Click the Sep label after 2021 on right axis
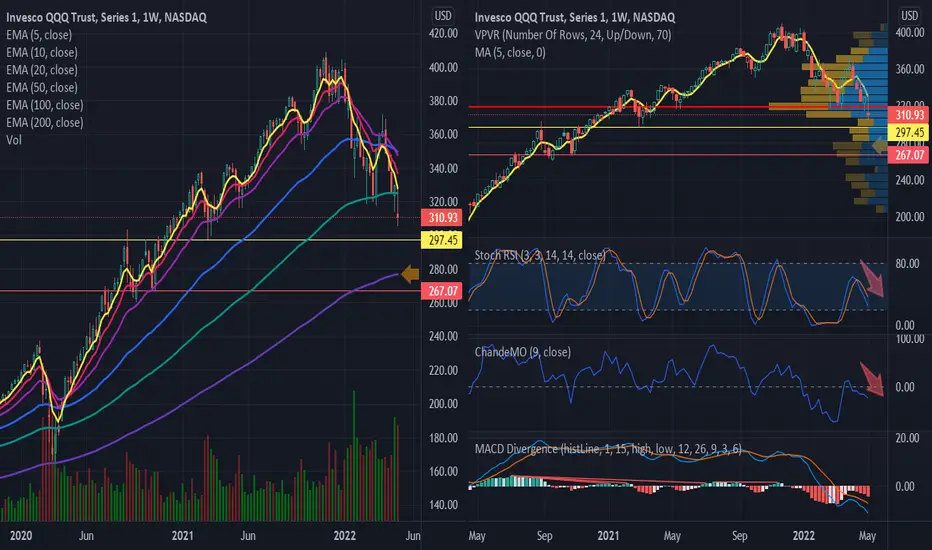This screenshot has width=932, height=550. [739, 536]
